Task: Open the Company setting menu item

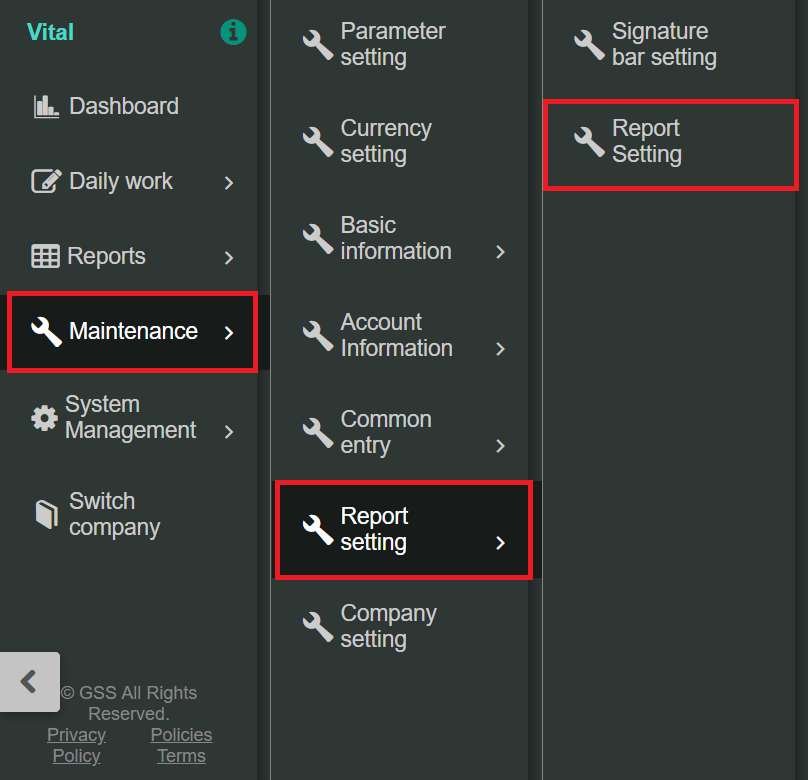Action: [x=388, y=626]
